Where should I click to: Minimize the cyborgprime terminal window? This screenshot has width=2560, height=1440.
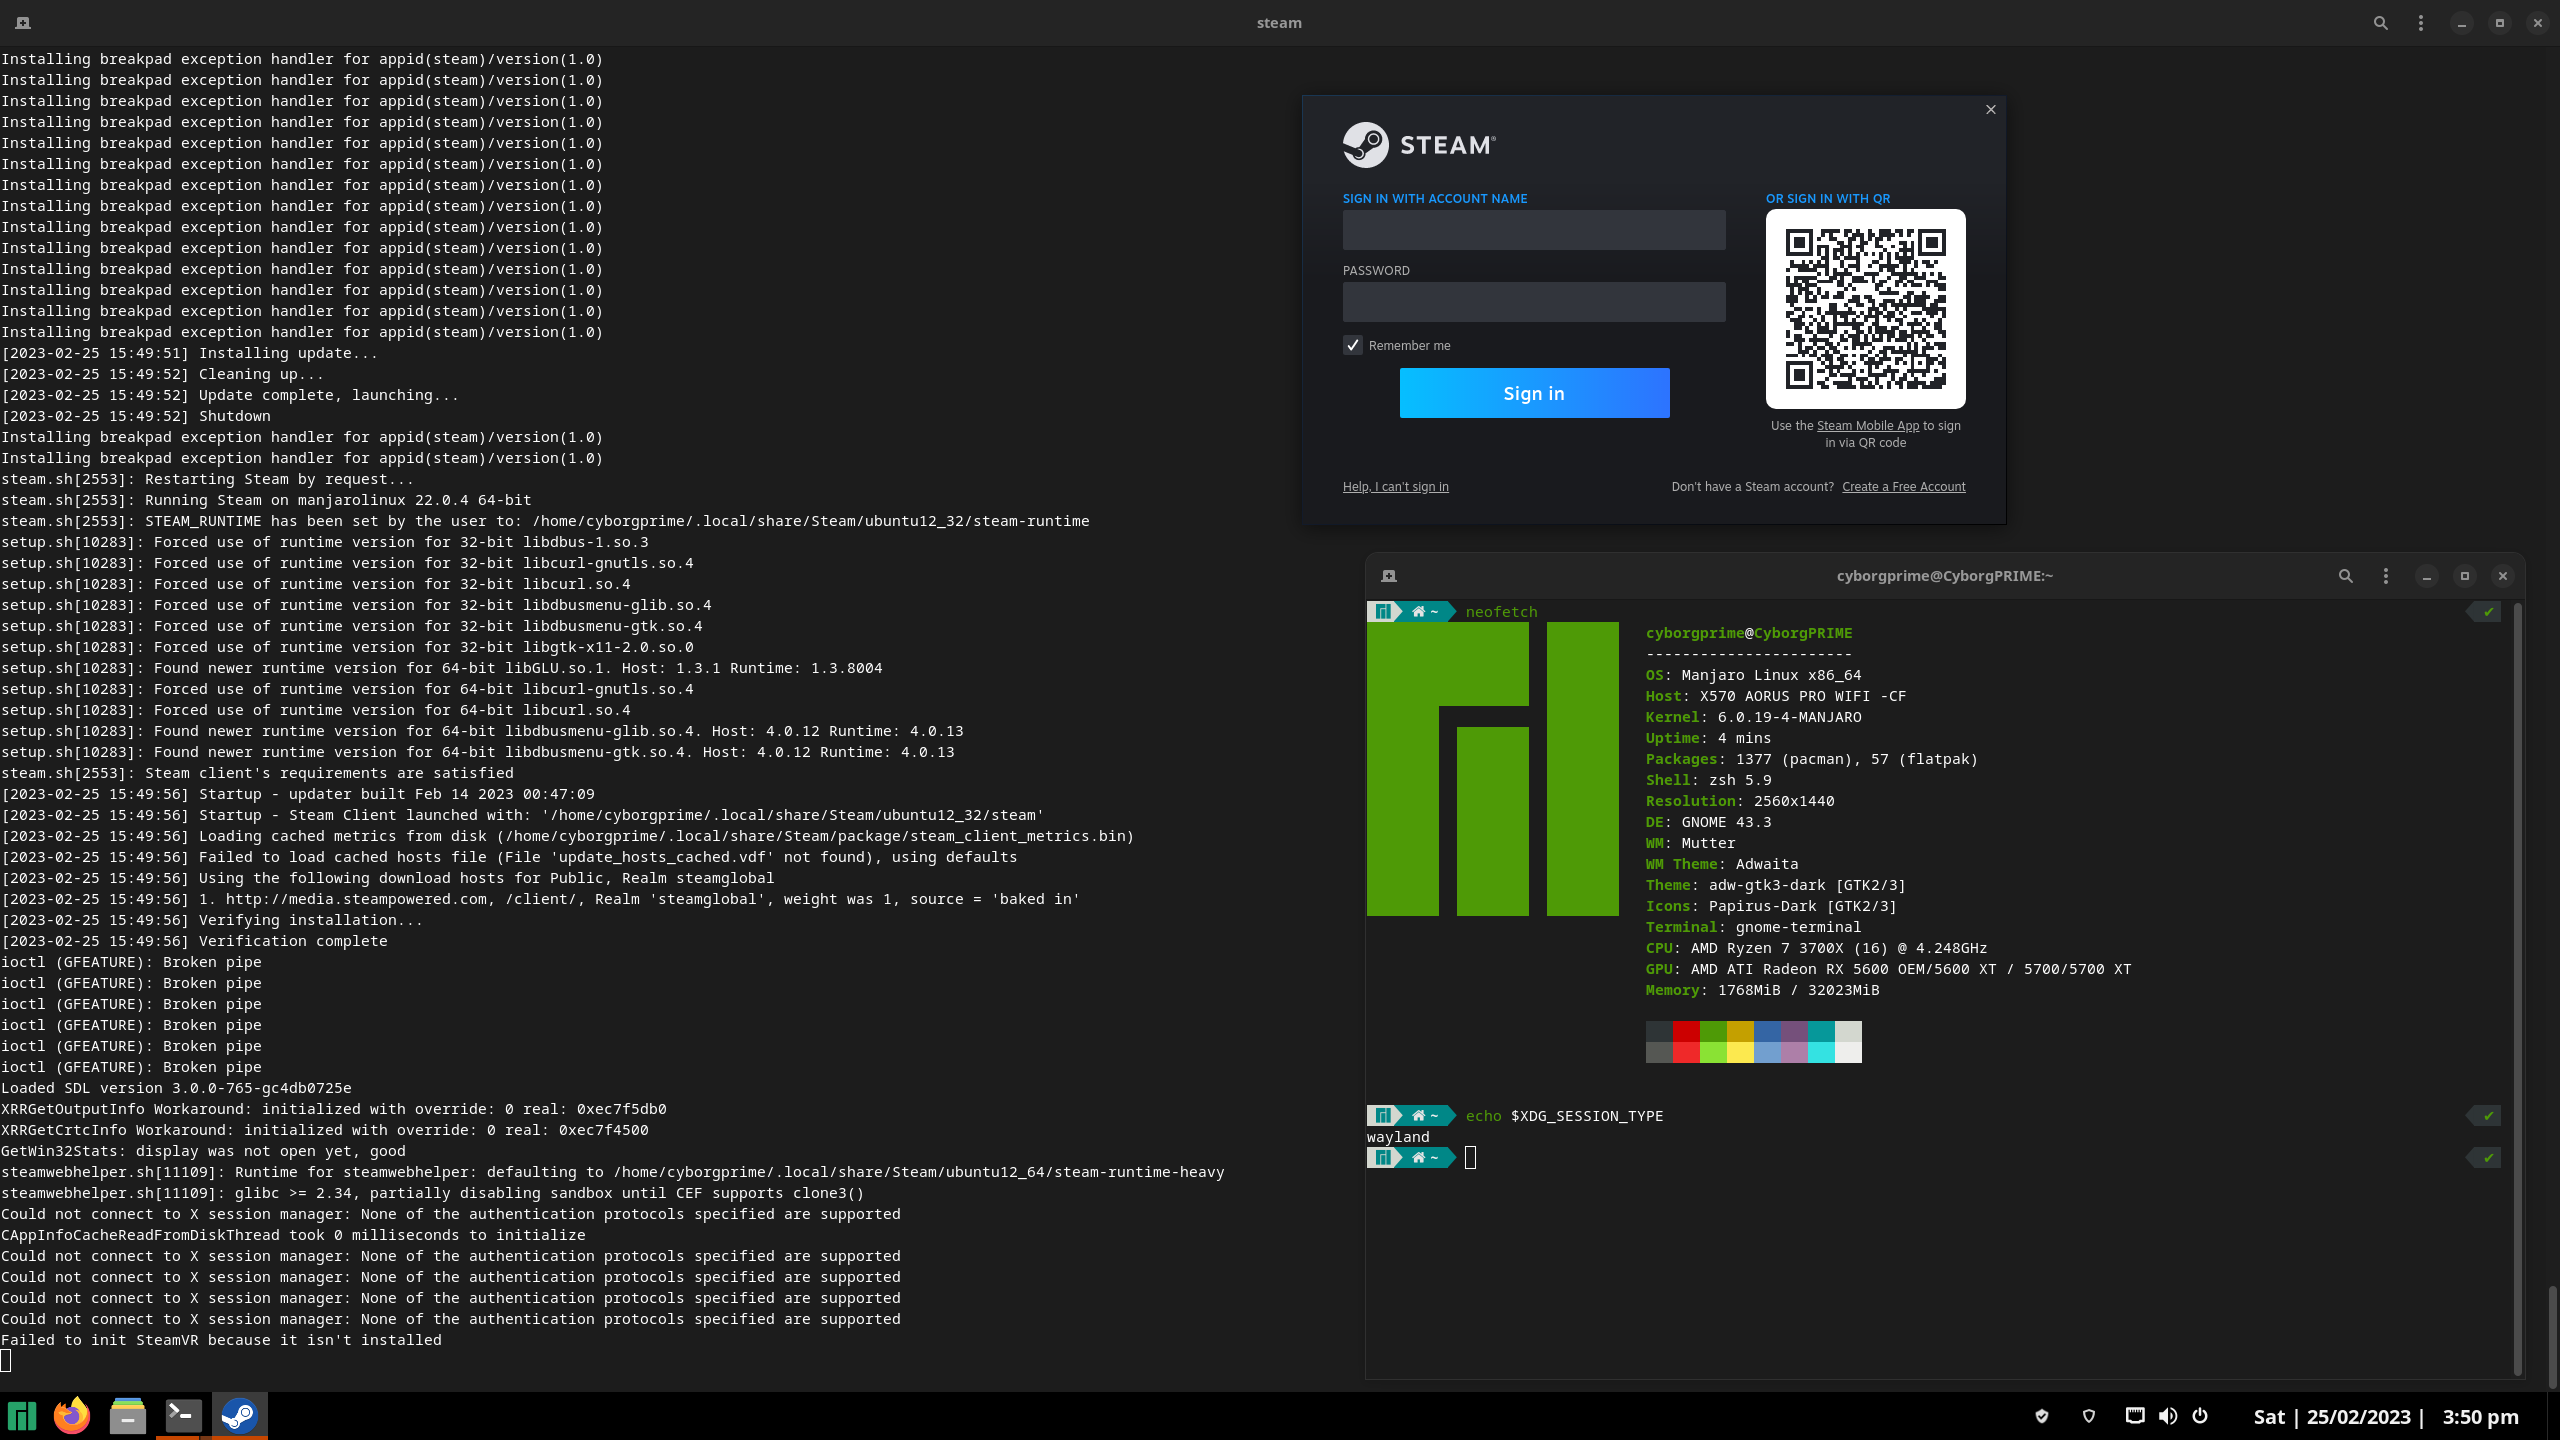[x=2427, y=576]
